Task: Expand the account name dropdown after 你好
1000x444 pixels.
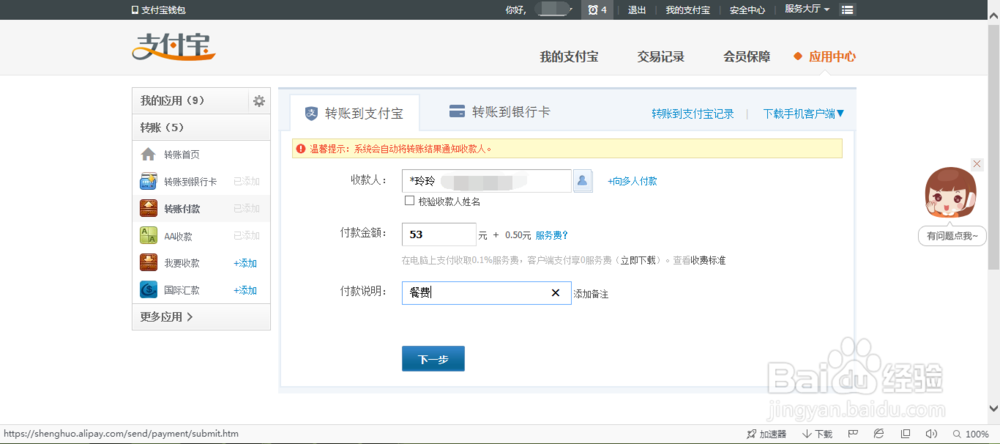Action: [x=554, y=9]
